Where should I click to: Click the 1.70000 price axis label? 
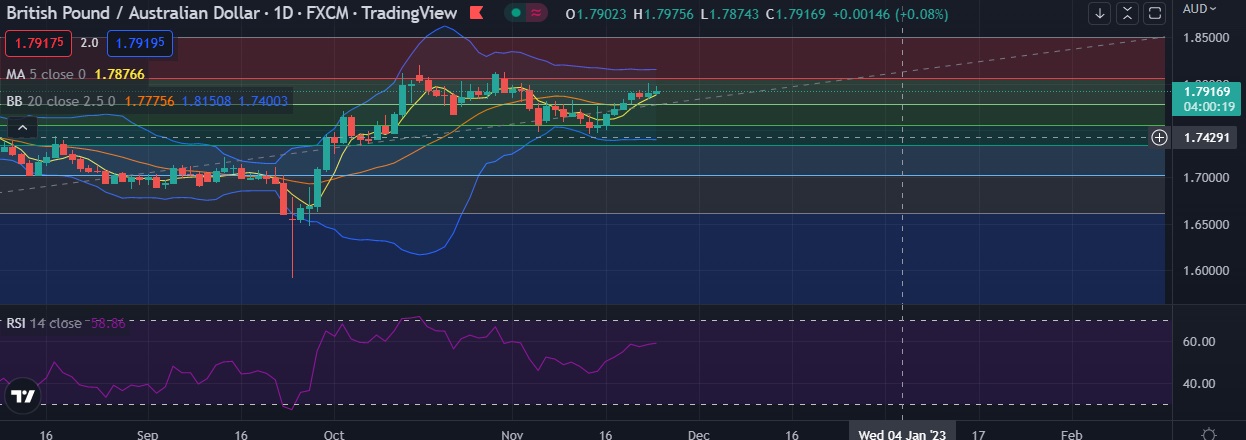(1207, 177)
